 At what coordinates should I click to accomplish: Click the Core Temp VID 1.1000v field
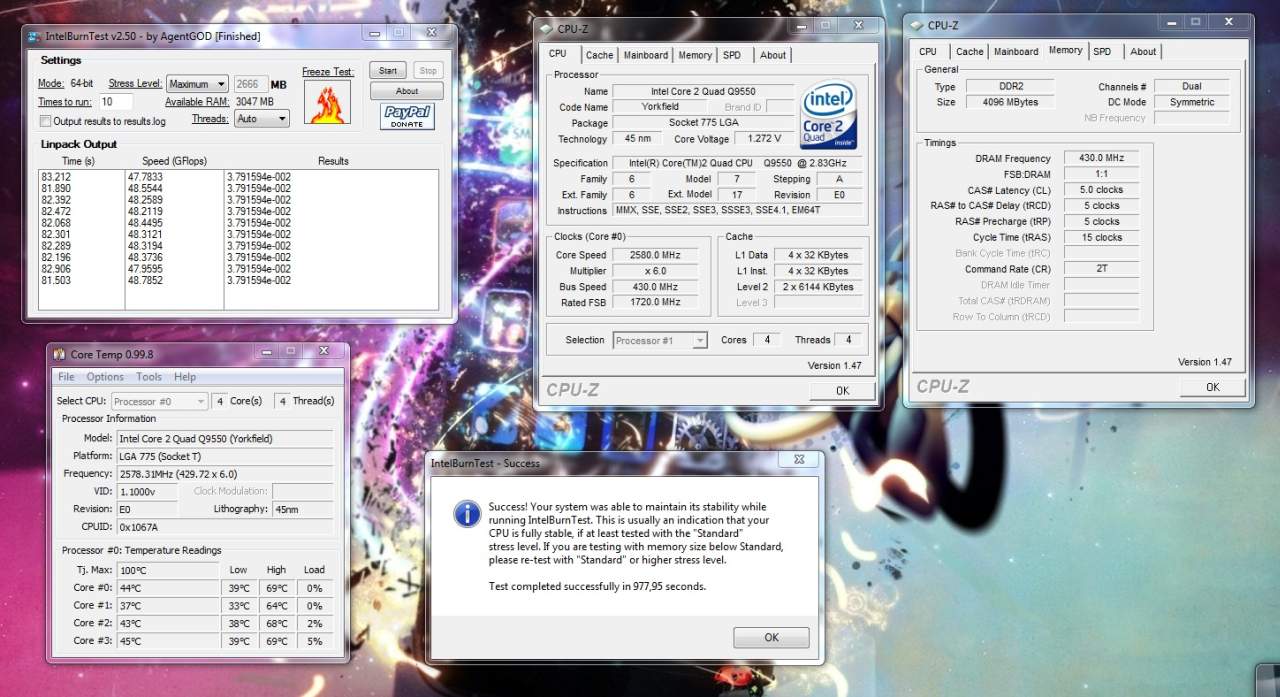(x=147, y=491)
